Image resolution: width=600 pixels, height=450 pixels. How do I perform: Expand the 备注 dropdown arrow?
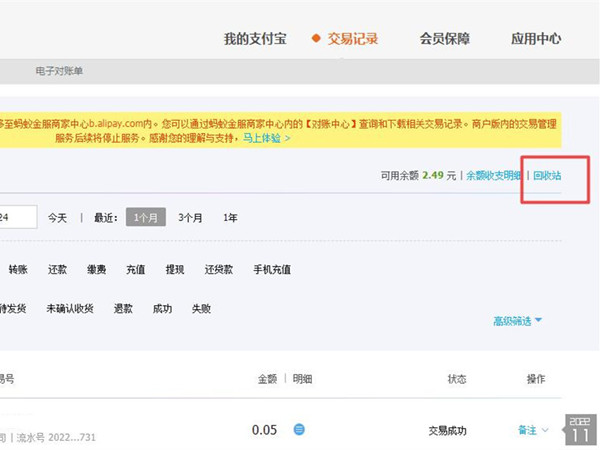545,430
